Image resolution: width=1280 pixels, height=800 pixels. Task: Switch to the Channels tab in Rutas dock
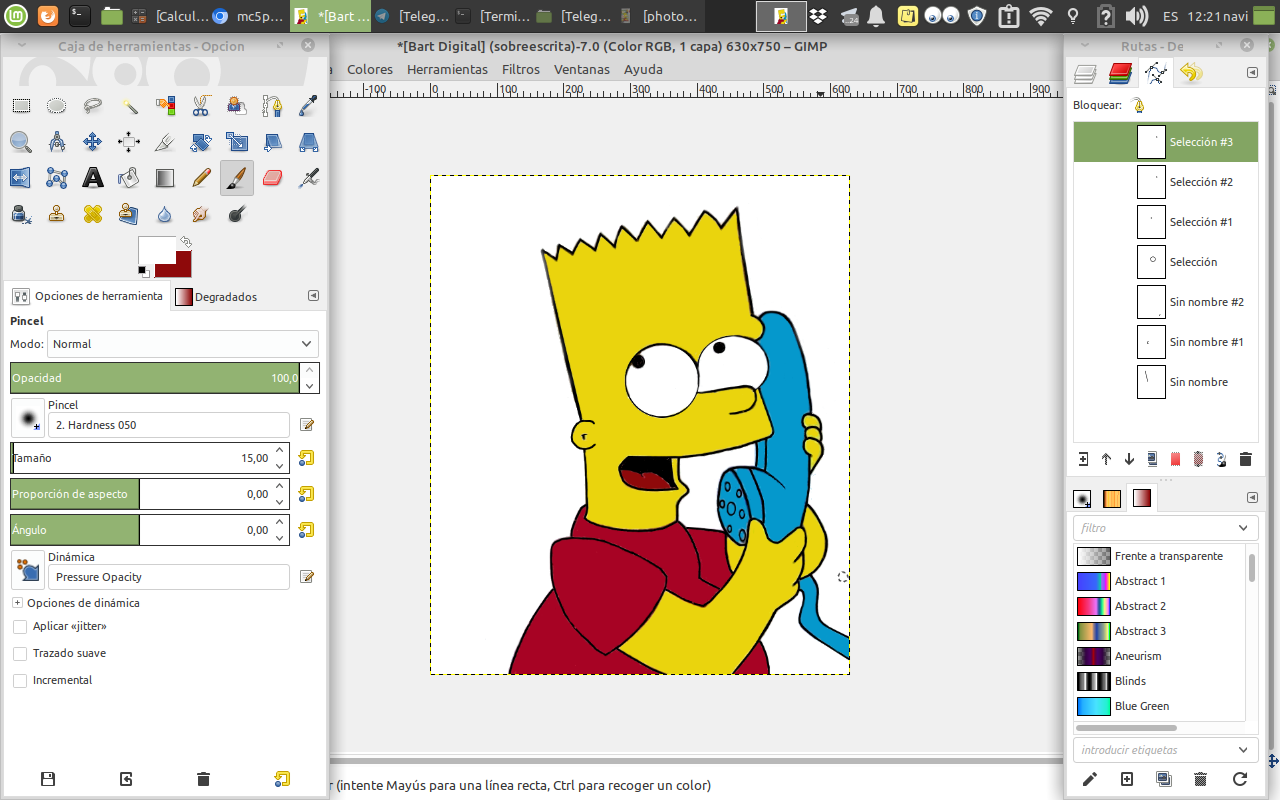pyautogui.click(x=1120, y=72)
